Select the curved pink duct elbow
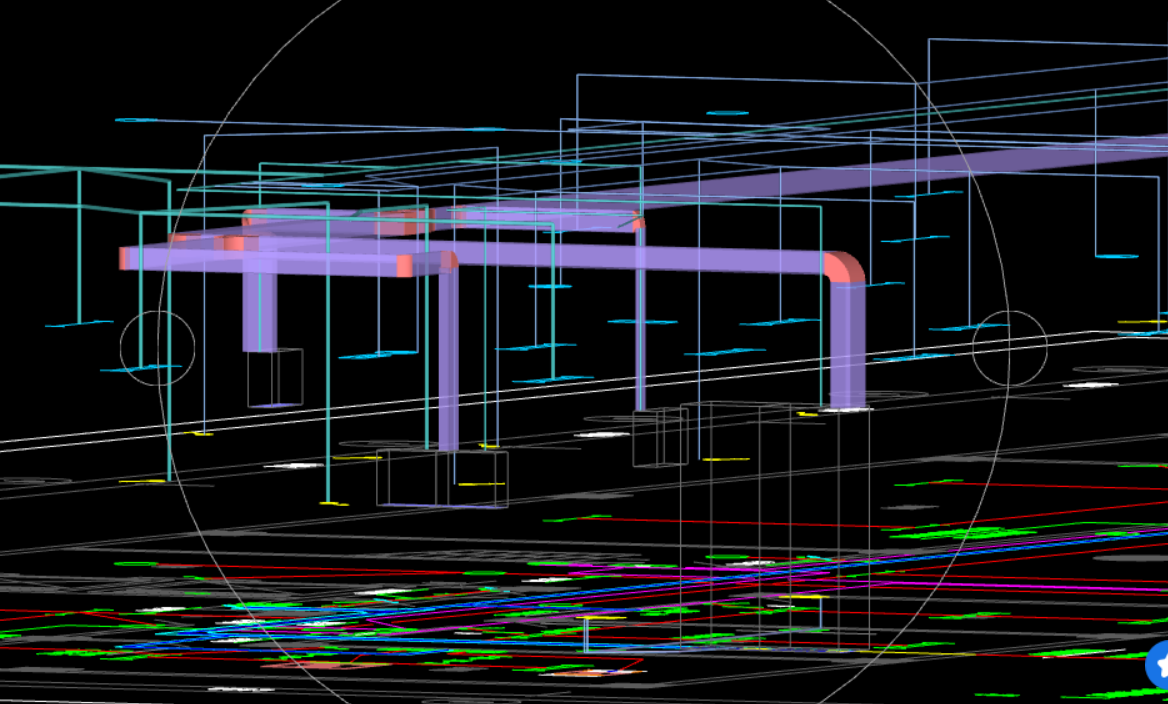1168x704 pixels. (845, 267)
